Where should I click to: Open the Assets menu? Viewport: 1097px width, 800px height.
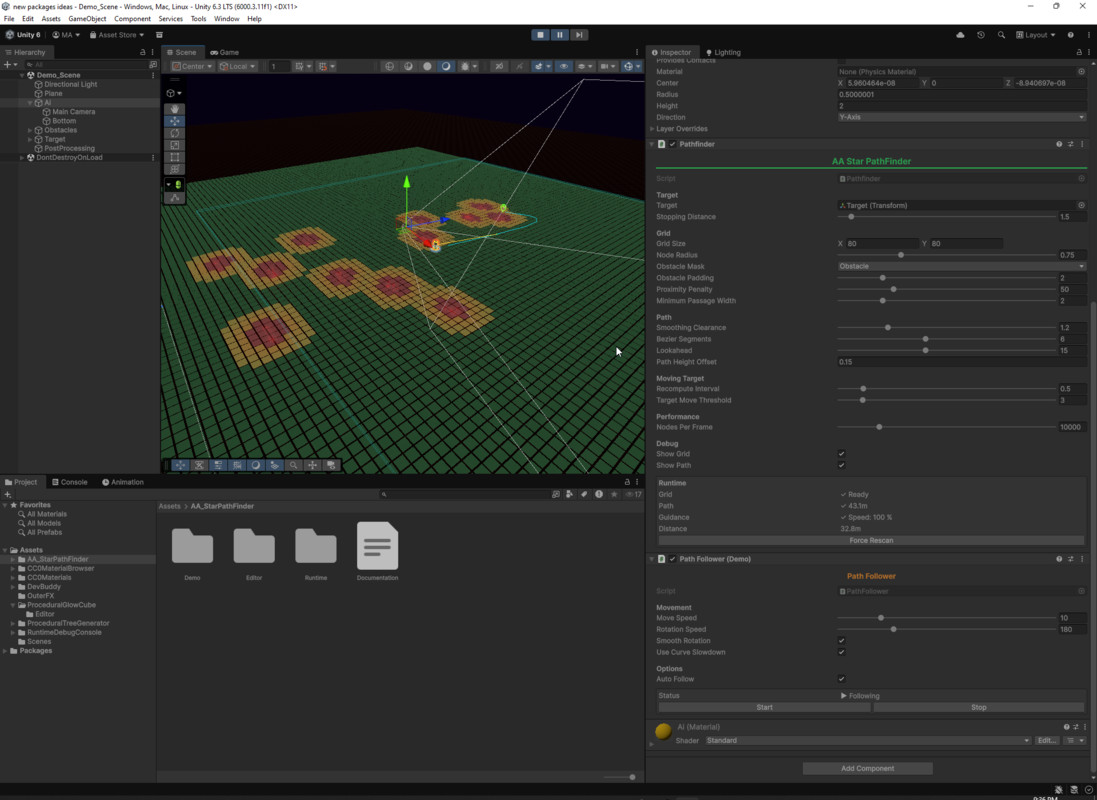point(50,19)
